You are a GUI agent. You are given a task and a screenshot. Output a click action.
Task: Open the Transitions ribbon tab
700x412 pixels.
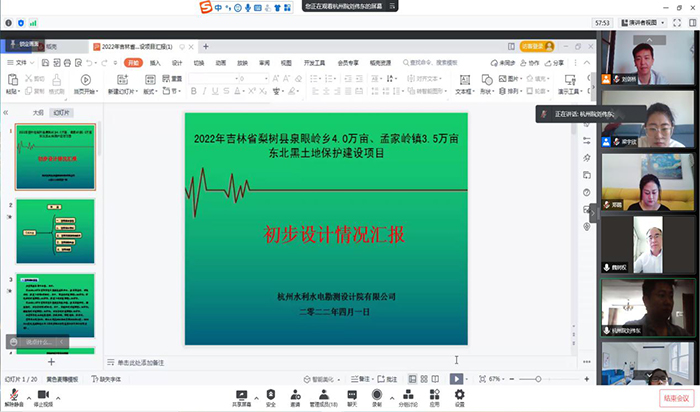pyautogui.click(x=199, y=63)
